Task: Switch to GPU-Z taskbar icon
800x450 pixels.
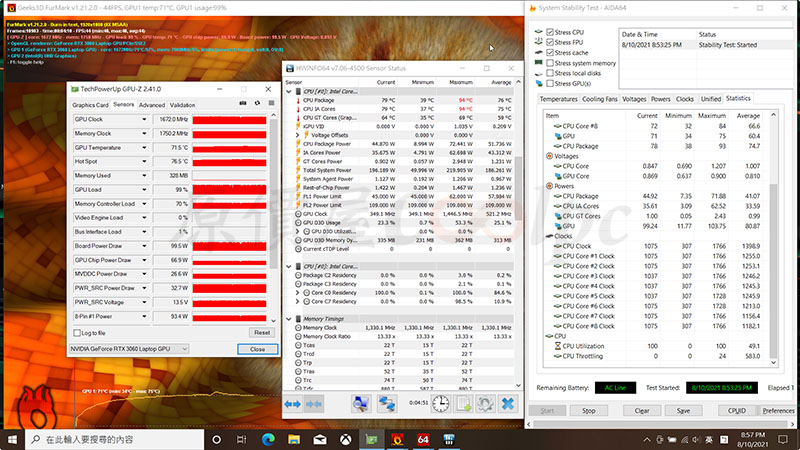Action: point(371,439)
